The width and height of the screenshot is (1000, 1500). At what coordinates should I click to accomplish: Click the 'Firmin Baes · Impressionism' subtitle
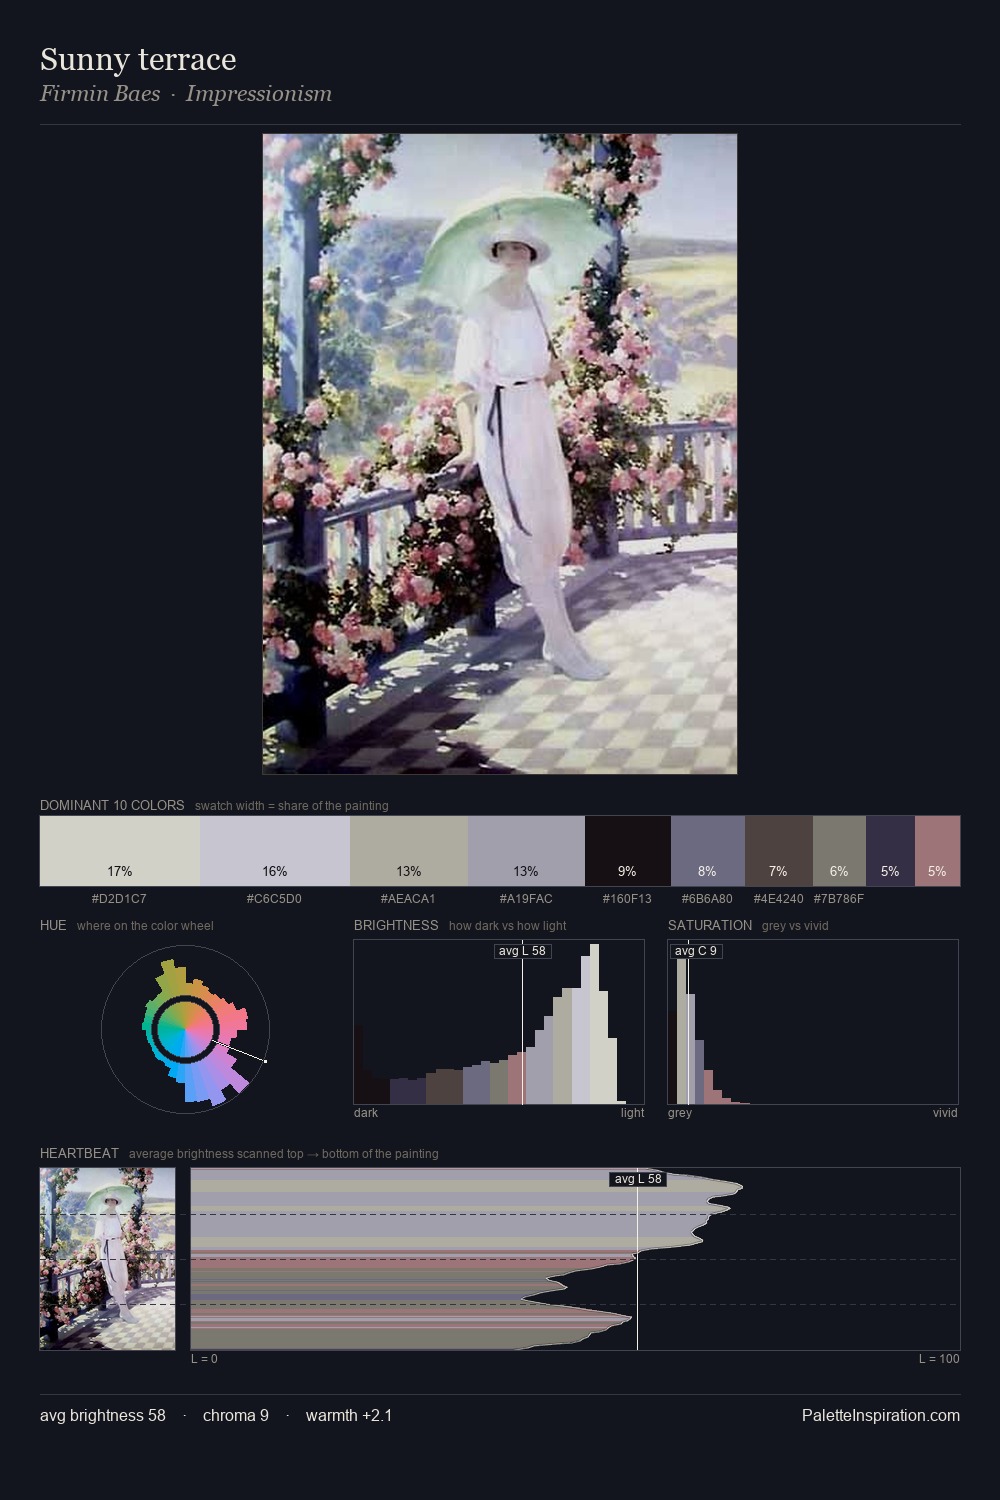click(186, 94)
